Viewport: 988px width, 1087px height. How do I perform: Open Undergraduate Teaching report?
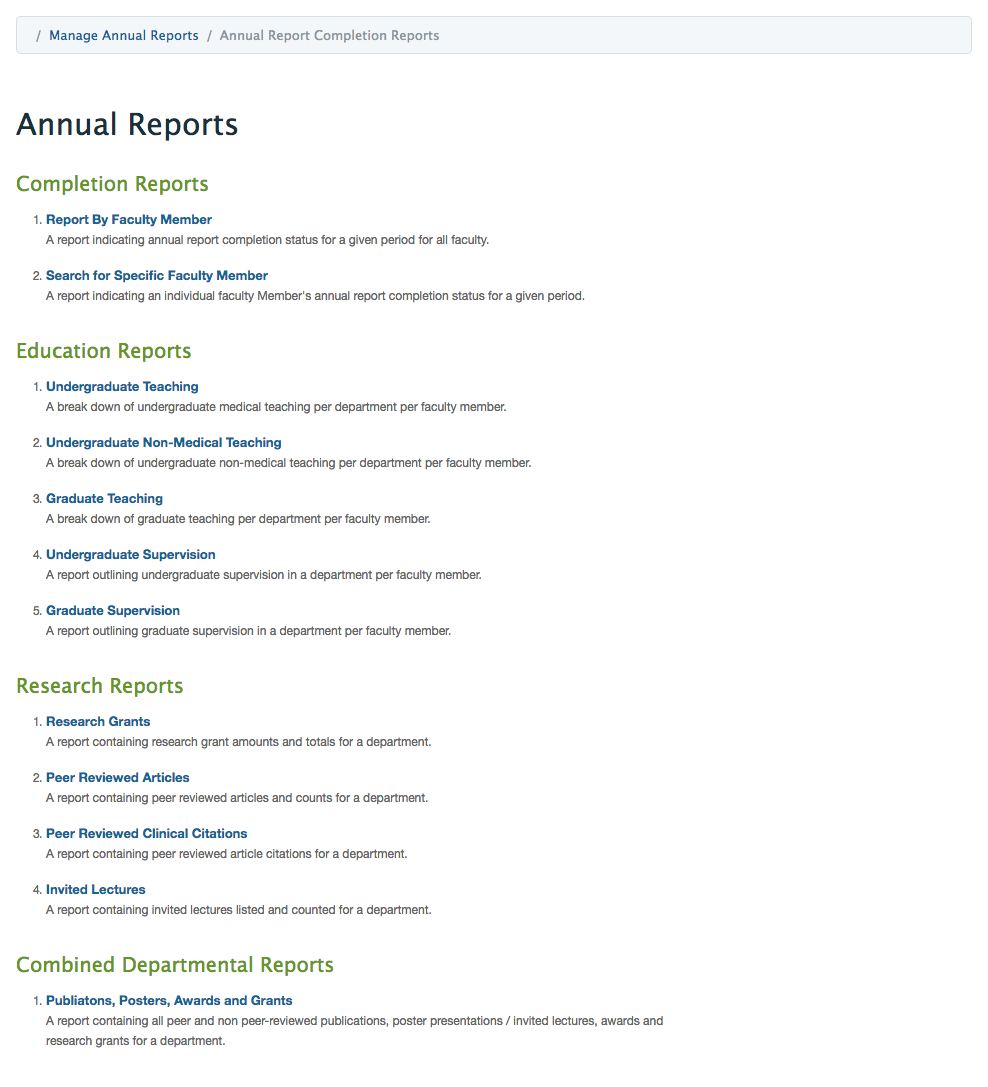coord(122,387)
